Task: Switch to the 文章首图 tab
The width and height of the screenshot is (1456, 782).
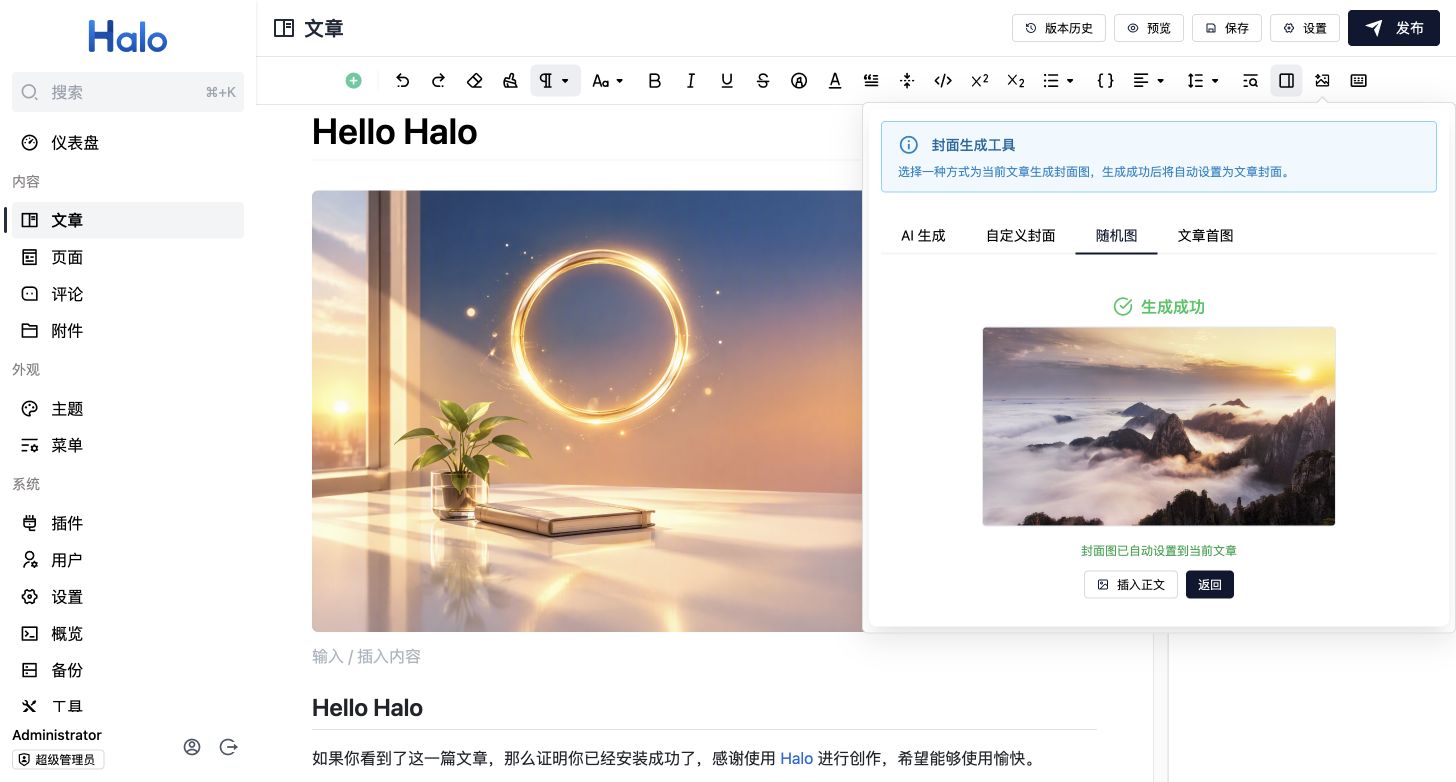Action: [1205, 236]
